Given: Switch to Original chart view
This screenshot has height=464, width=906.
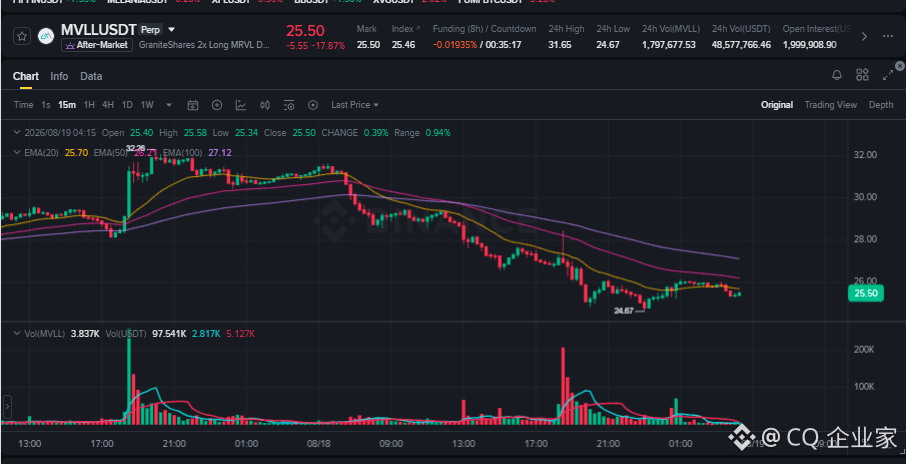Looking at the screenshot, I should click(x=777, y=105).
